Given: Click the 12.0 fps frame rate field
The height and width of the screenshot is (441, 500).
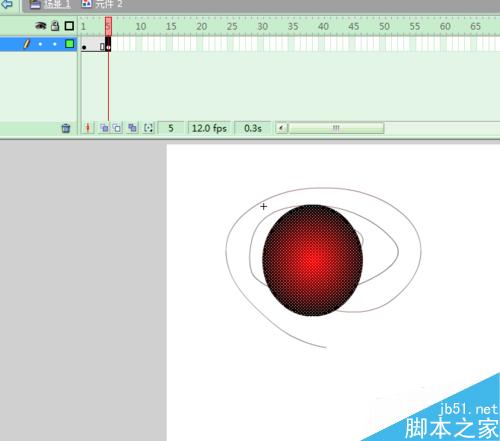Looking at the screenshot, I should (209, 128).
